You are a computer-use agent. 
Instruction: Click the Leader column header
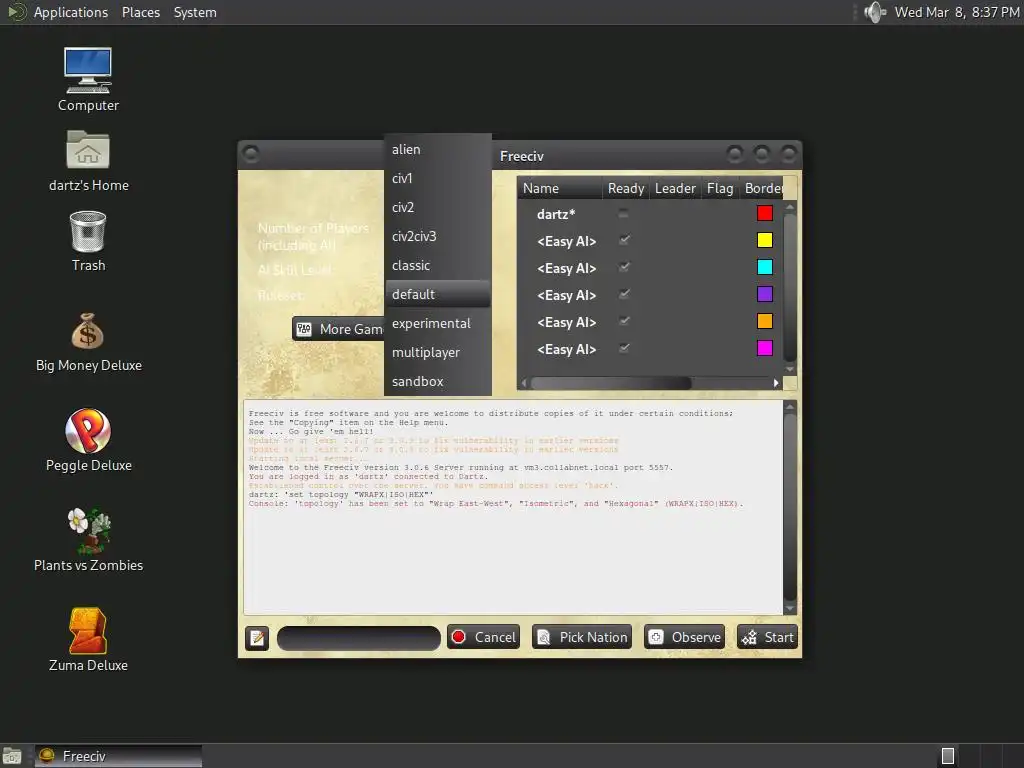click(675, 188)
